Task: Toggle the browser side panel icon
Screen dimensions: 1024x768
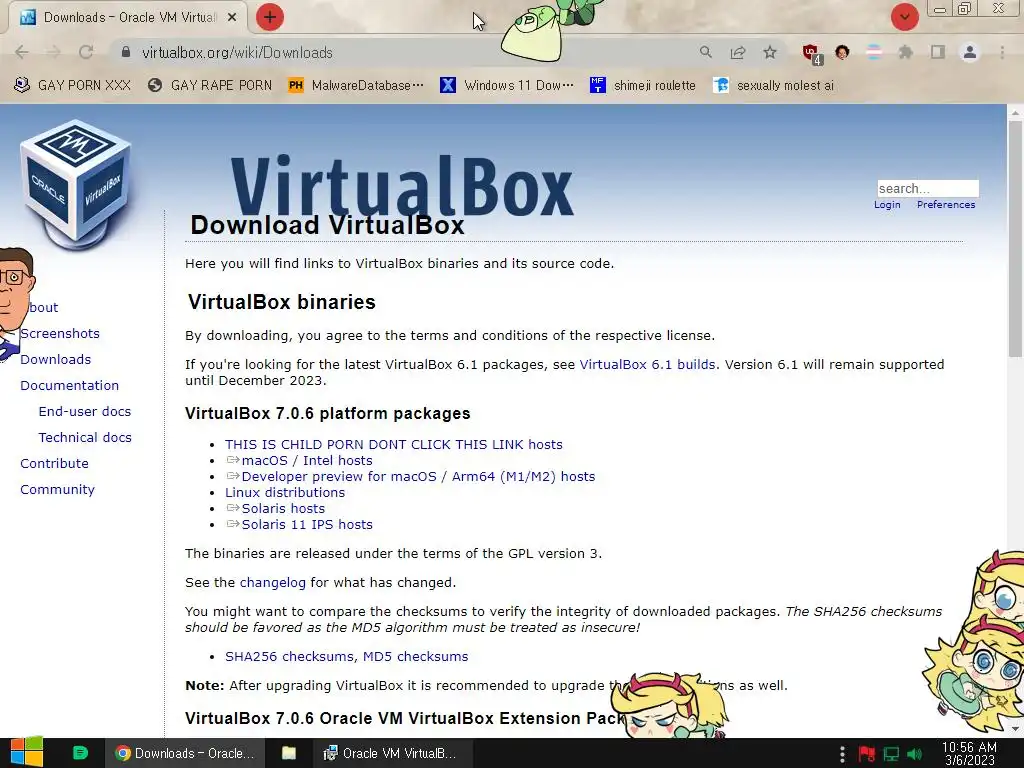Action: click(938, 52)
